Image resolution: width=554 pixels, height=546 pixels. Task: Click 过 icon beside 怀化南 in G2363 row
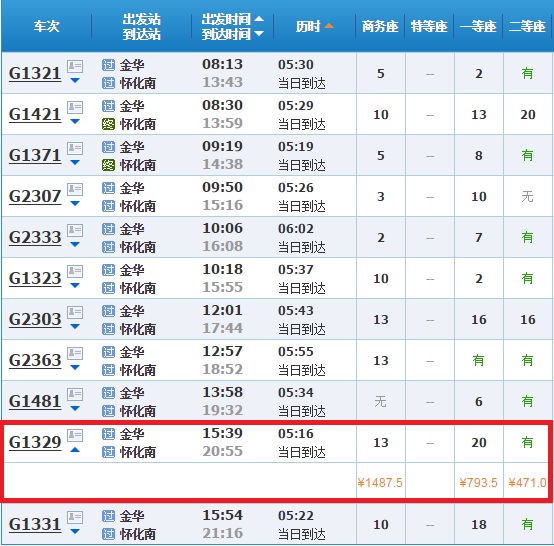click(108, 370)
